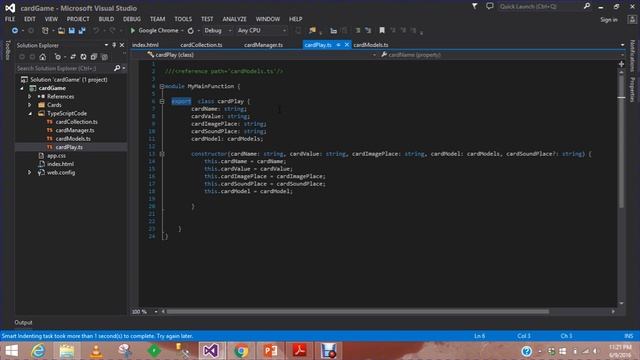Click the notifications flag icon in title bar

click(x=475, y=6)
